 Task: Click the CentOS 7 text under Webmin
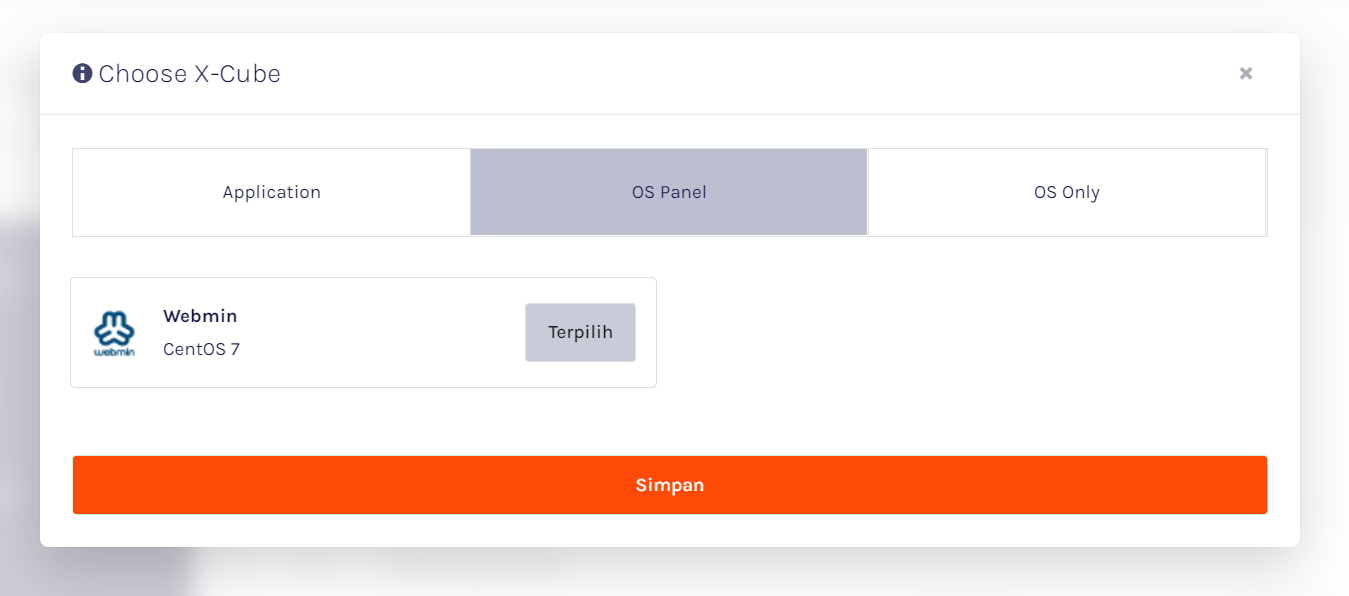[201, 349]
